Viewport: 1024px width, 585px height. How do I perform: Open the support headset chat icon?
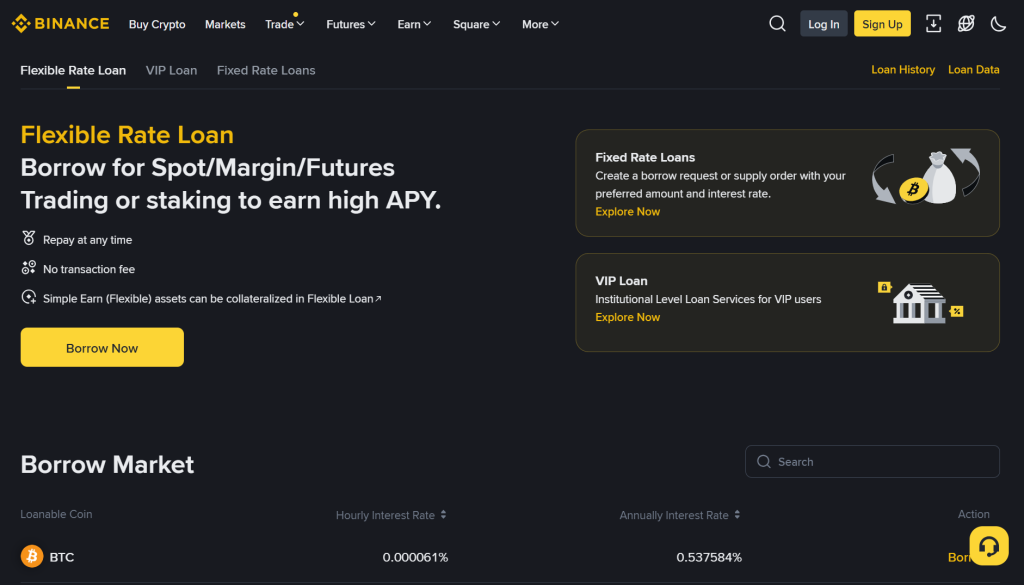click(x=988, y=546)
